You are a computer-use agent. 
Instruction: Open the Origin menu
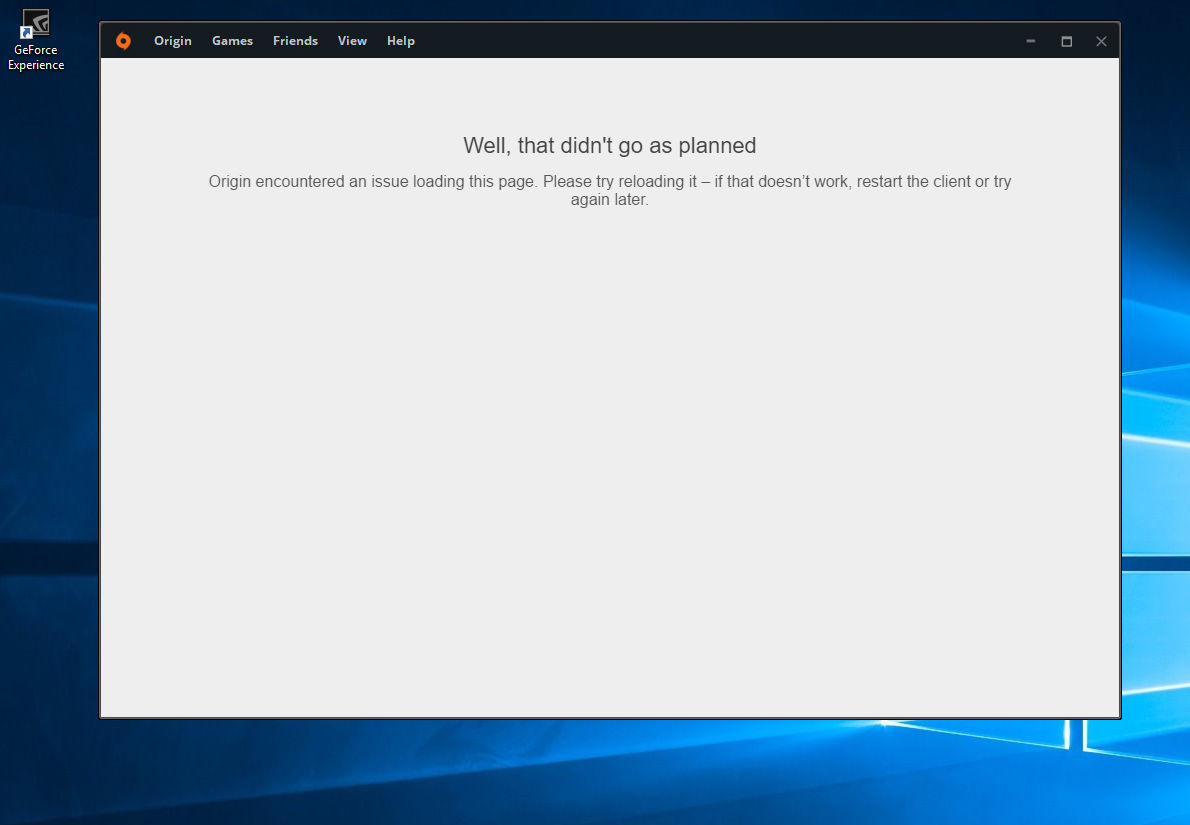coord(172,41)
